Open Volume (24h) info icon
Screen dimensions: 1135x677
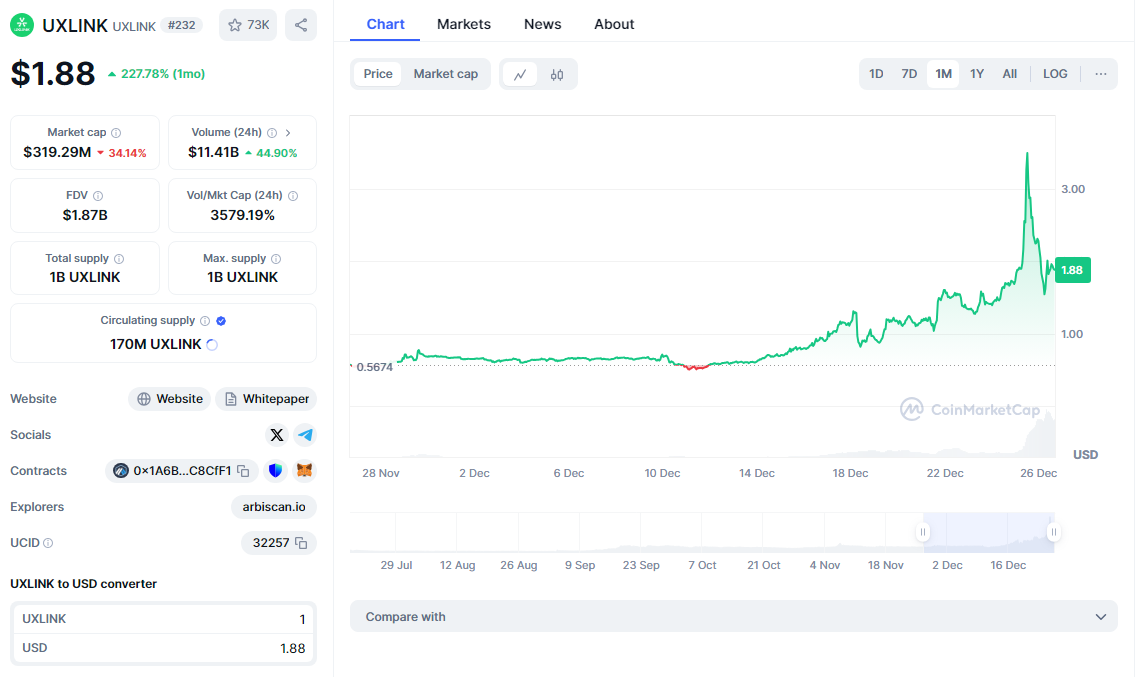272,133
